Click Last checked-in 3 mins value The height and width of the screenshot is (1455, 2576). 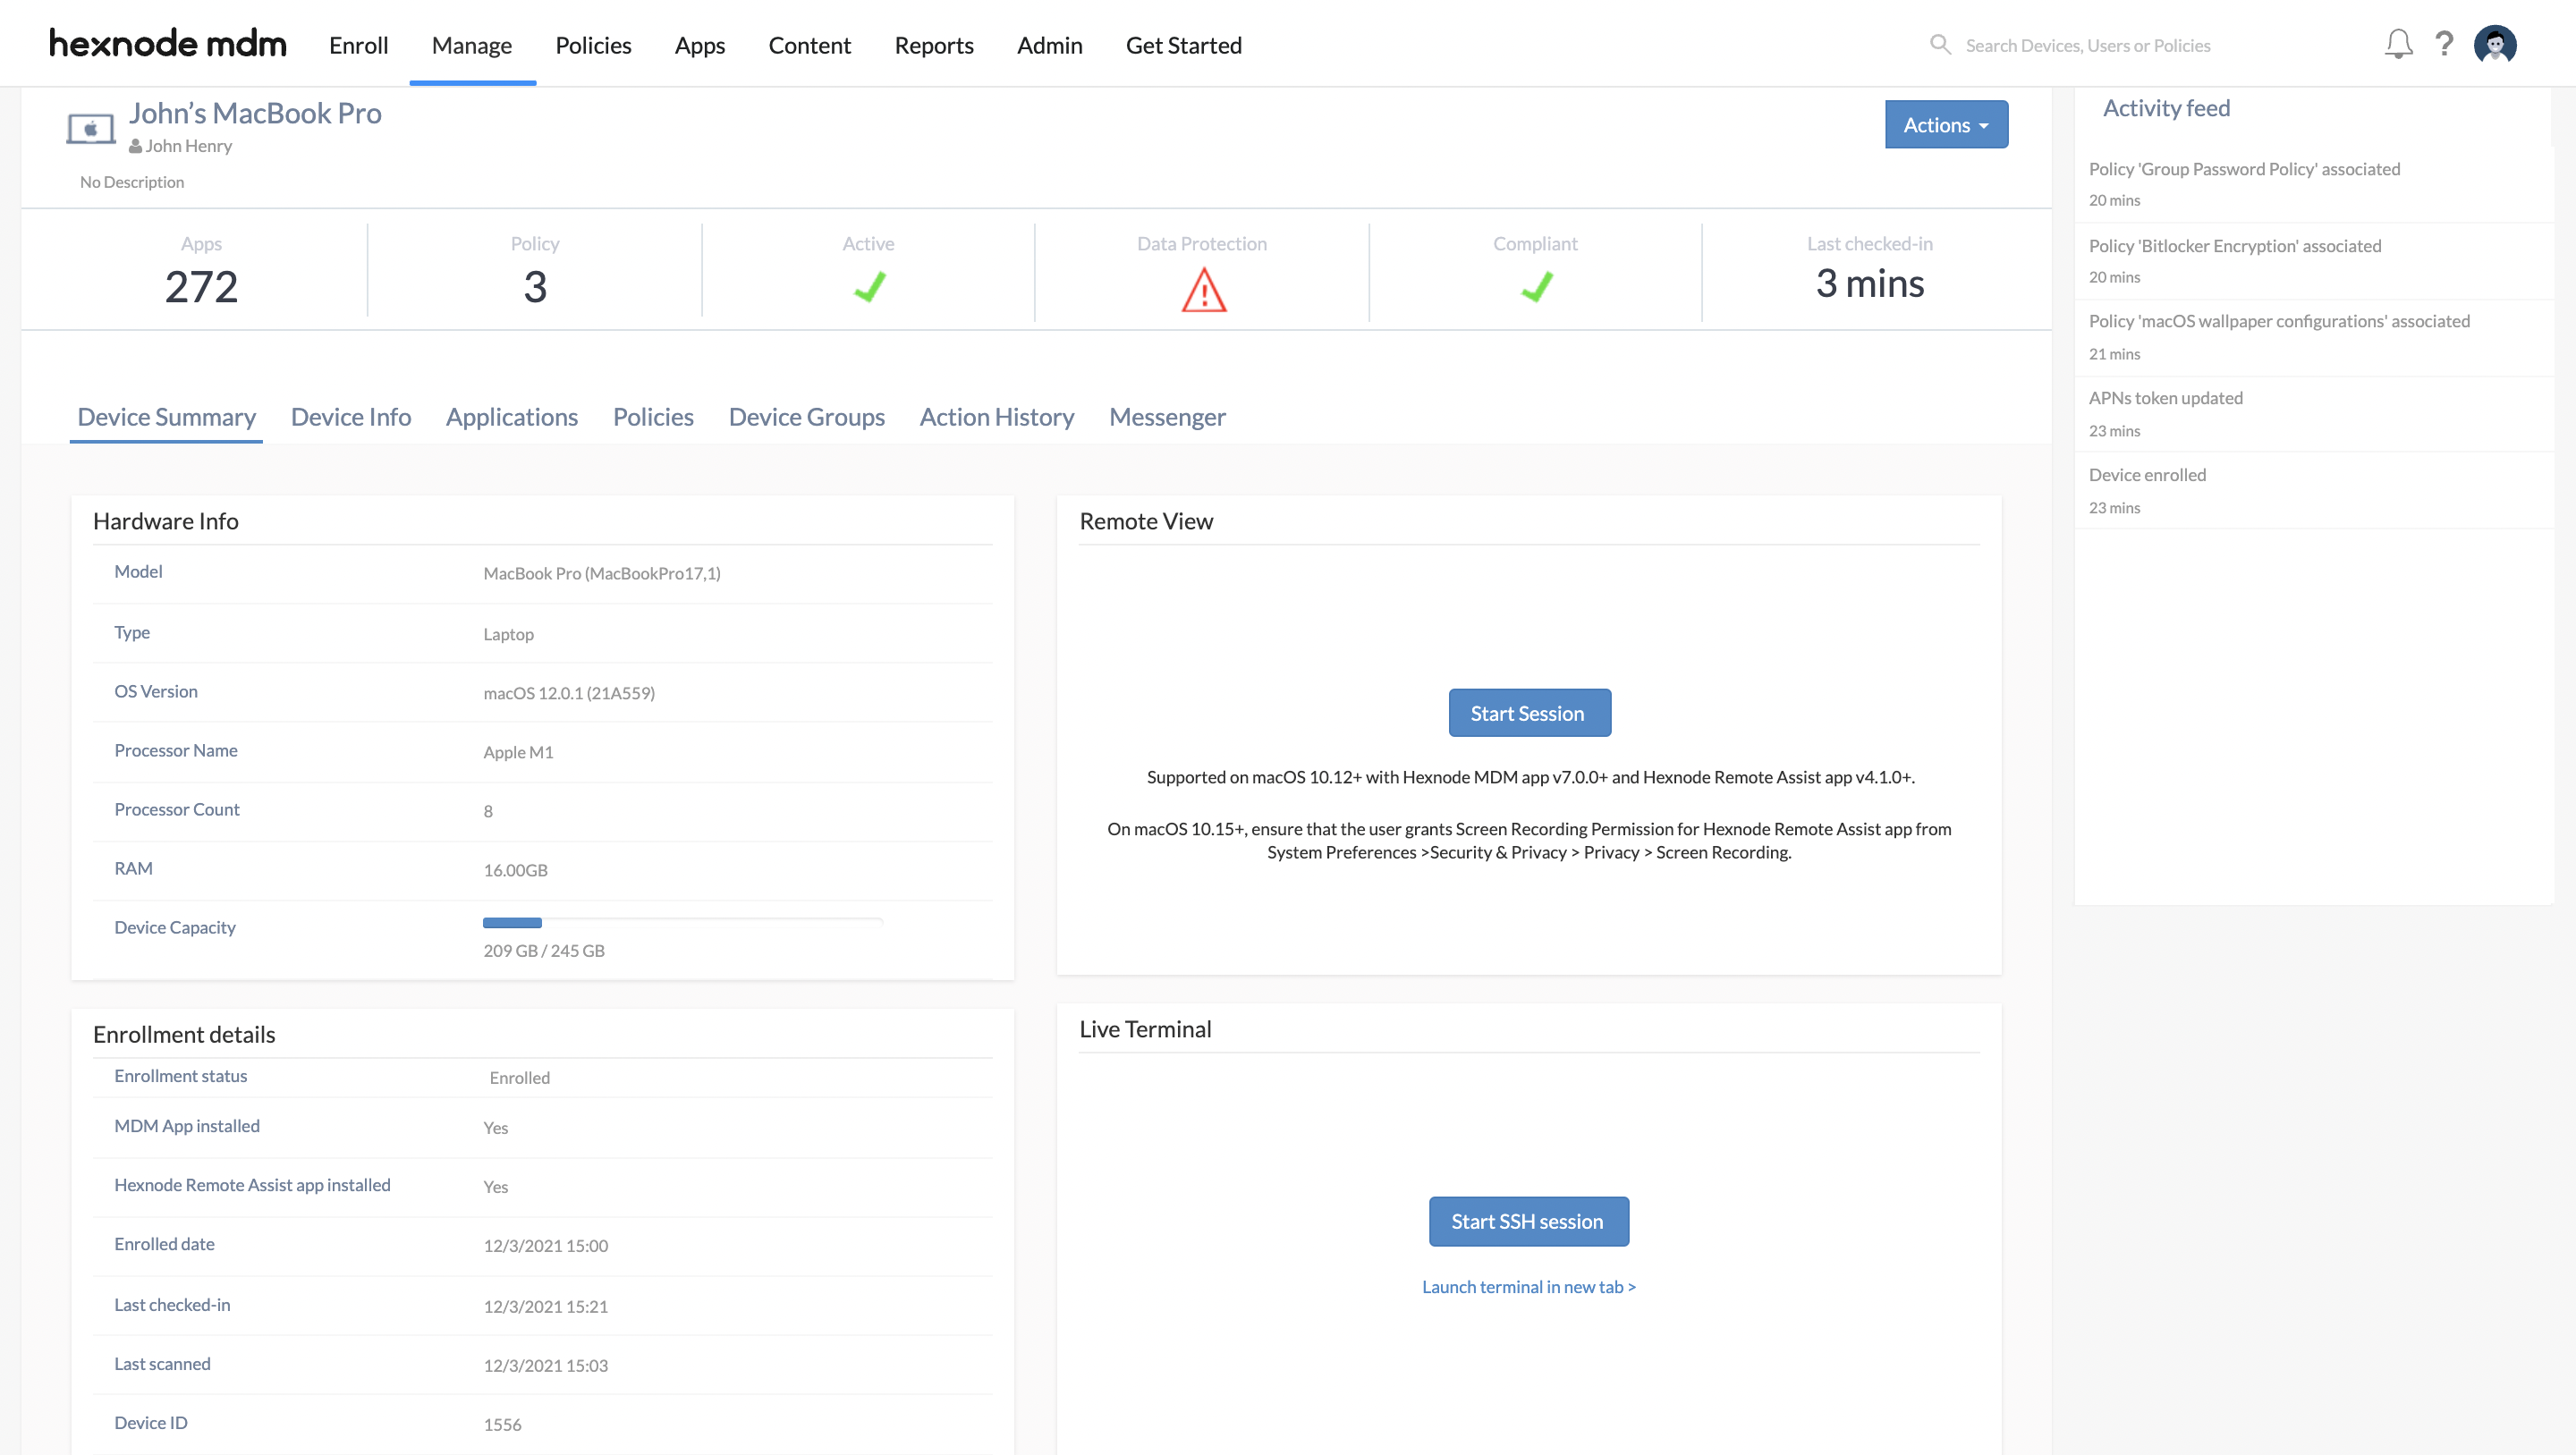click(x=1870, y=284)
